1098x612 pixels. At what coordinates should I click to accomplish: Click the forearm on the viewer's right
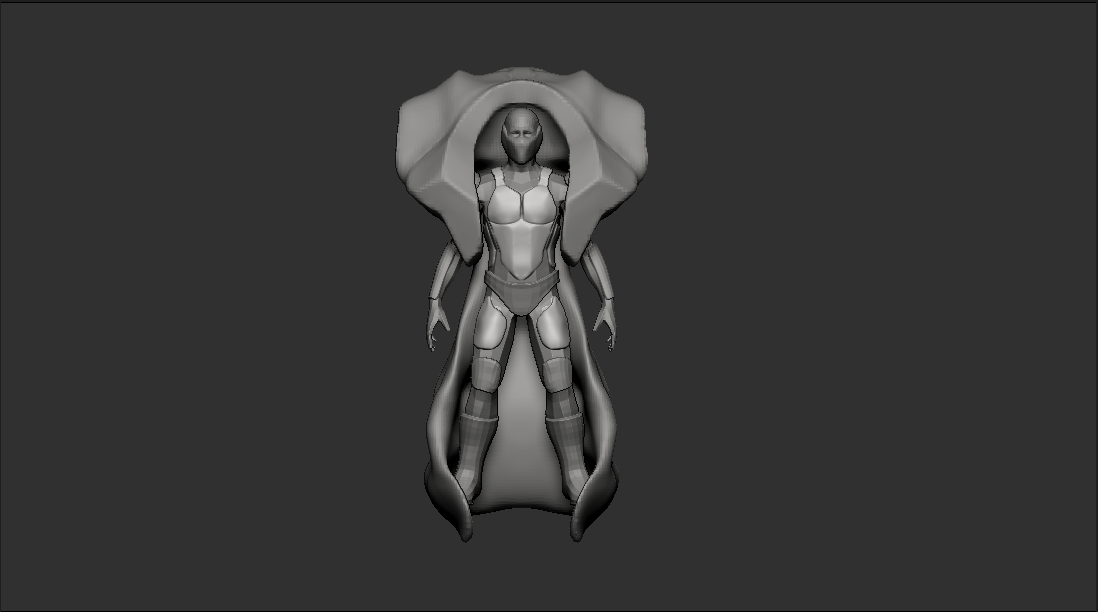(598, 280)
